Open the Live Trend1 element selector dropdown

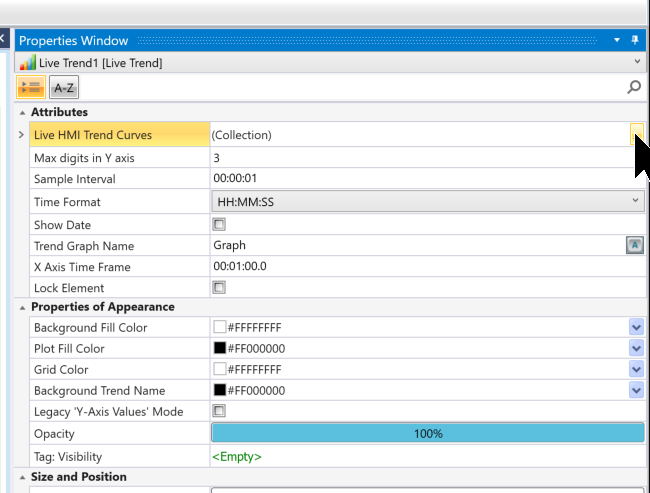(637, 62)
